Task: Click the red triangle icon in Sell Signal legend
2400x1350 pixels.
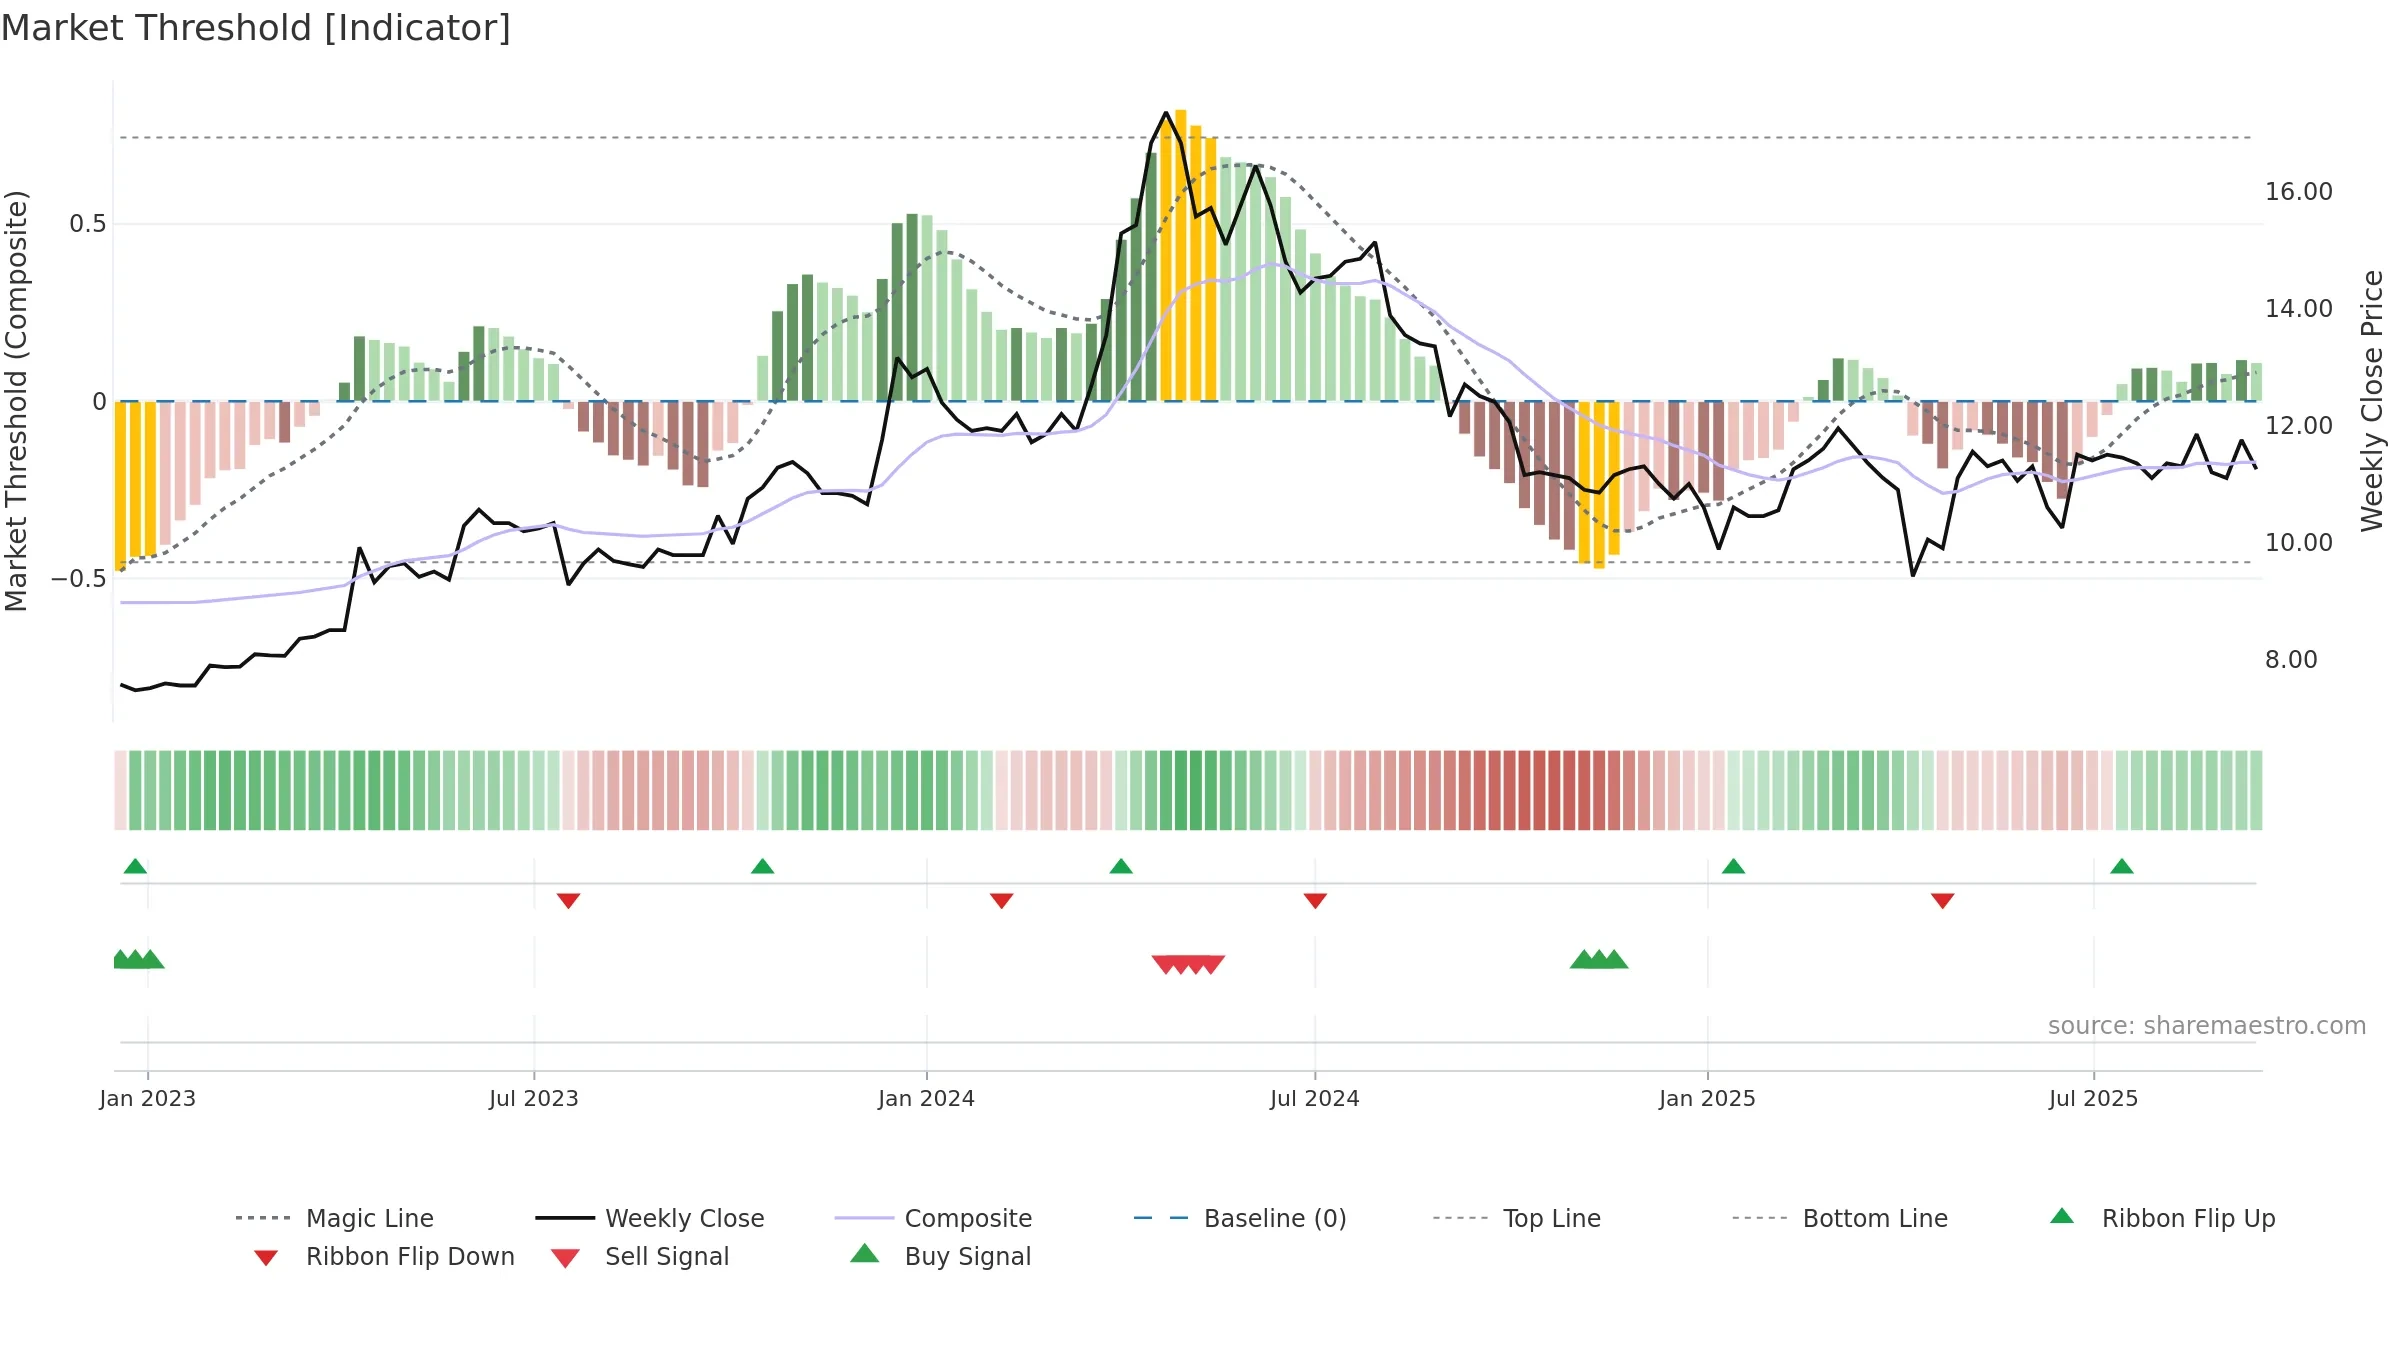Action: [x=565, y=1258]
